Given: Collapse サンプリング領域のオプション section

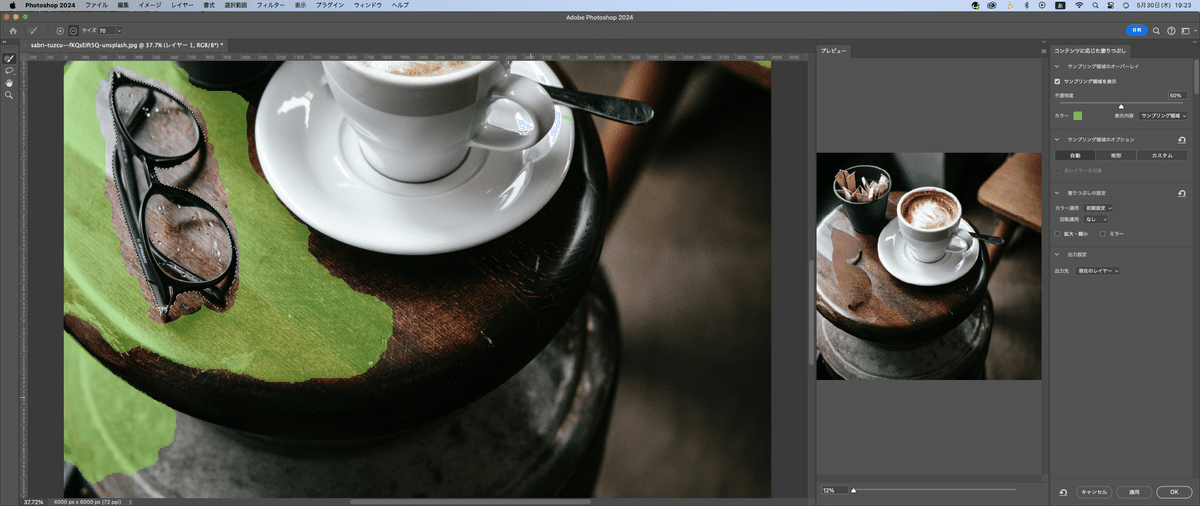Looking at the screenshot, I should click(x=1057, y=140).
